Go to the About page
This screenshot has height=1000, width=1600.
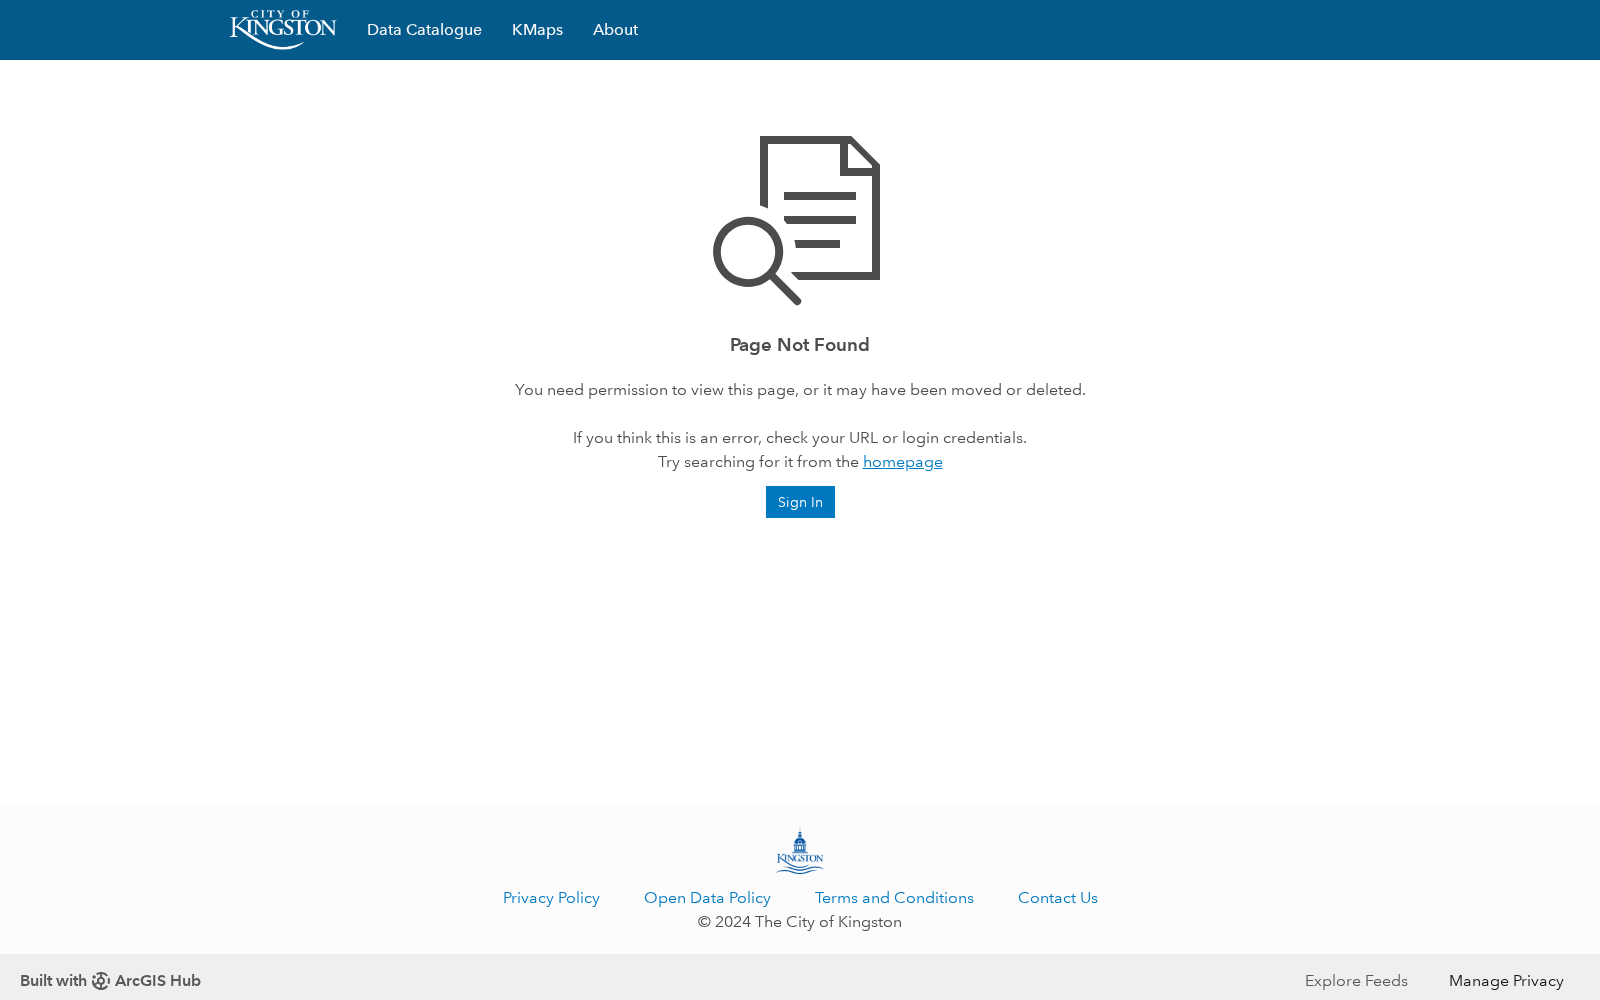(x=615, y=30)
